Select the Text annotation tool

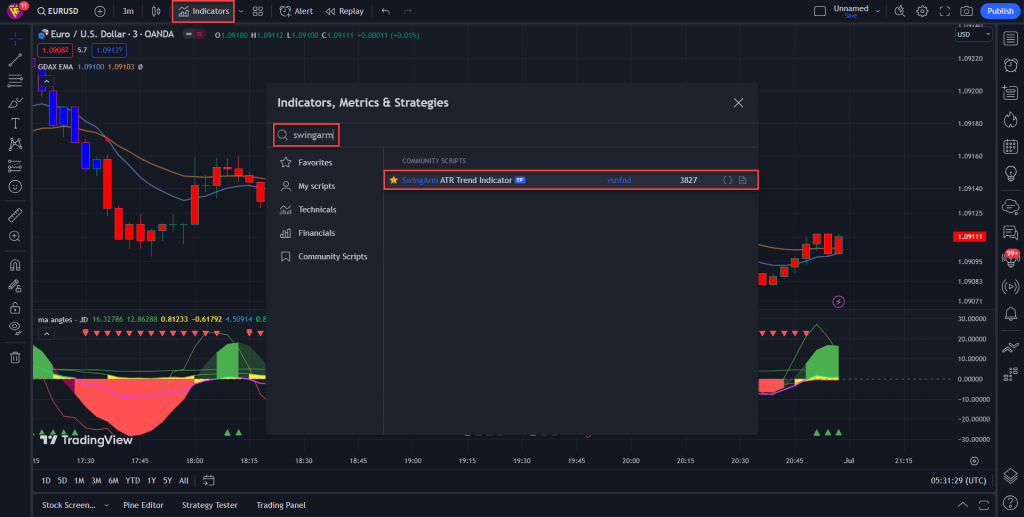click(15, 123)
